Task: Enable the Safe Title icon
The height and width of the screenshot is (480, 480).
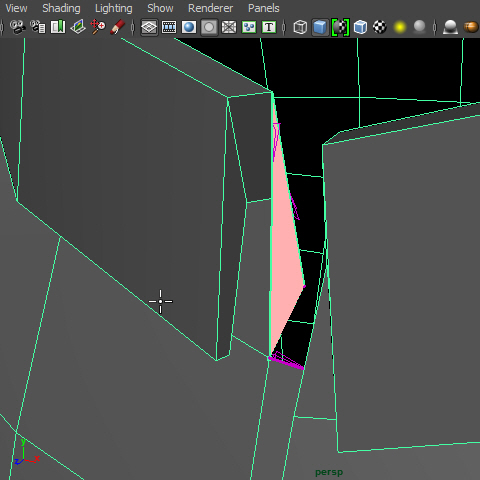Action: pyautogui.click(x=269, y=27)
